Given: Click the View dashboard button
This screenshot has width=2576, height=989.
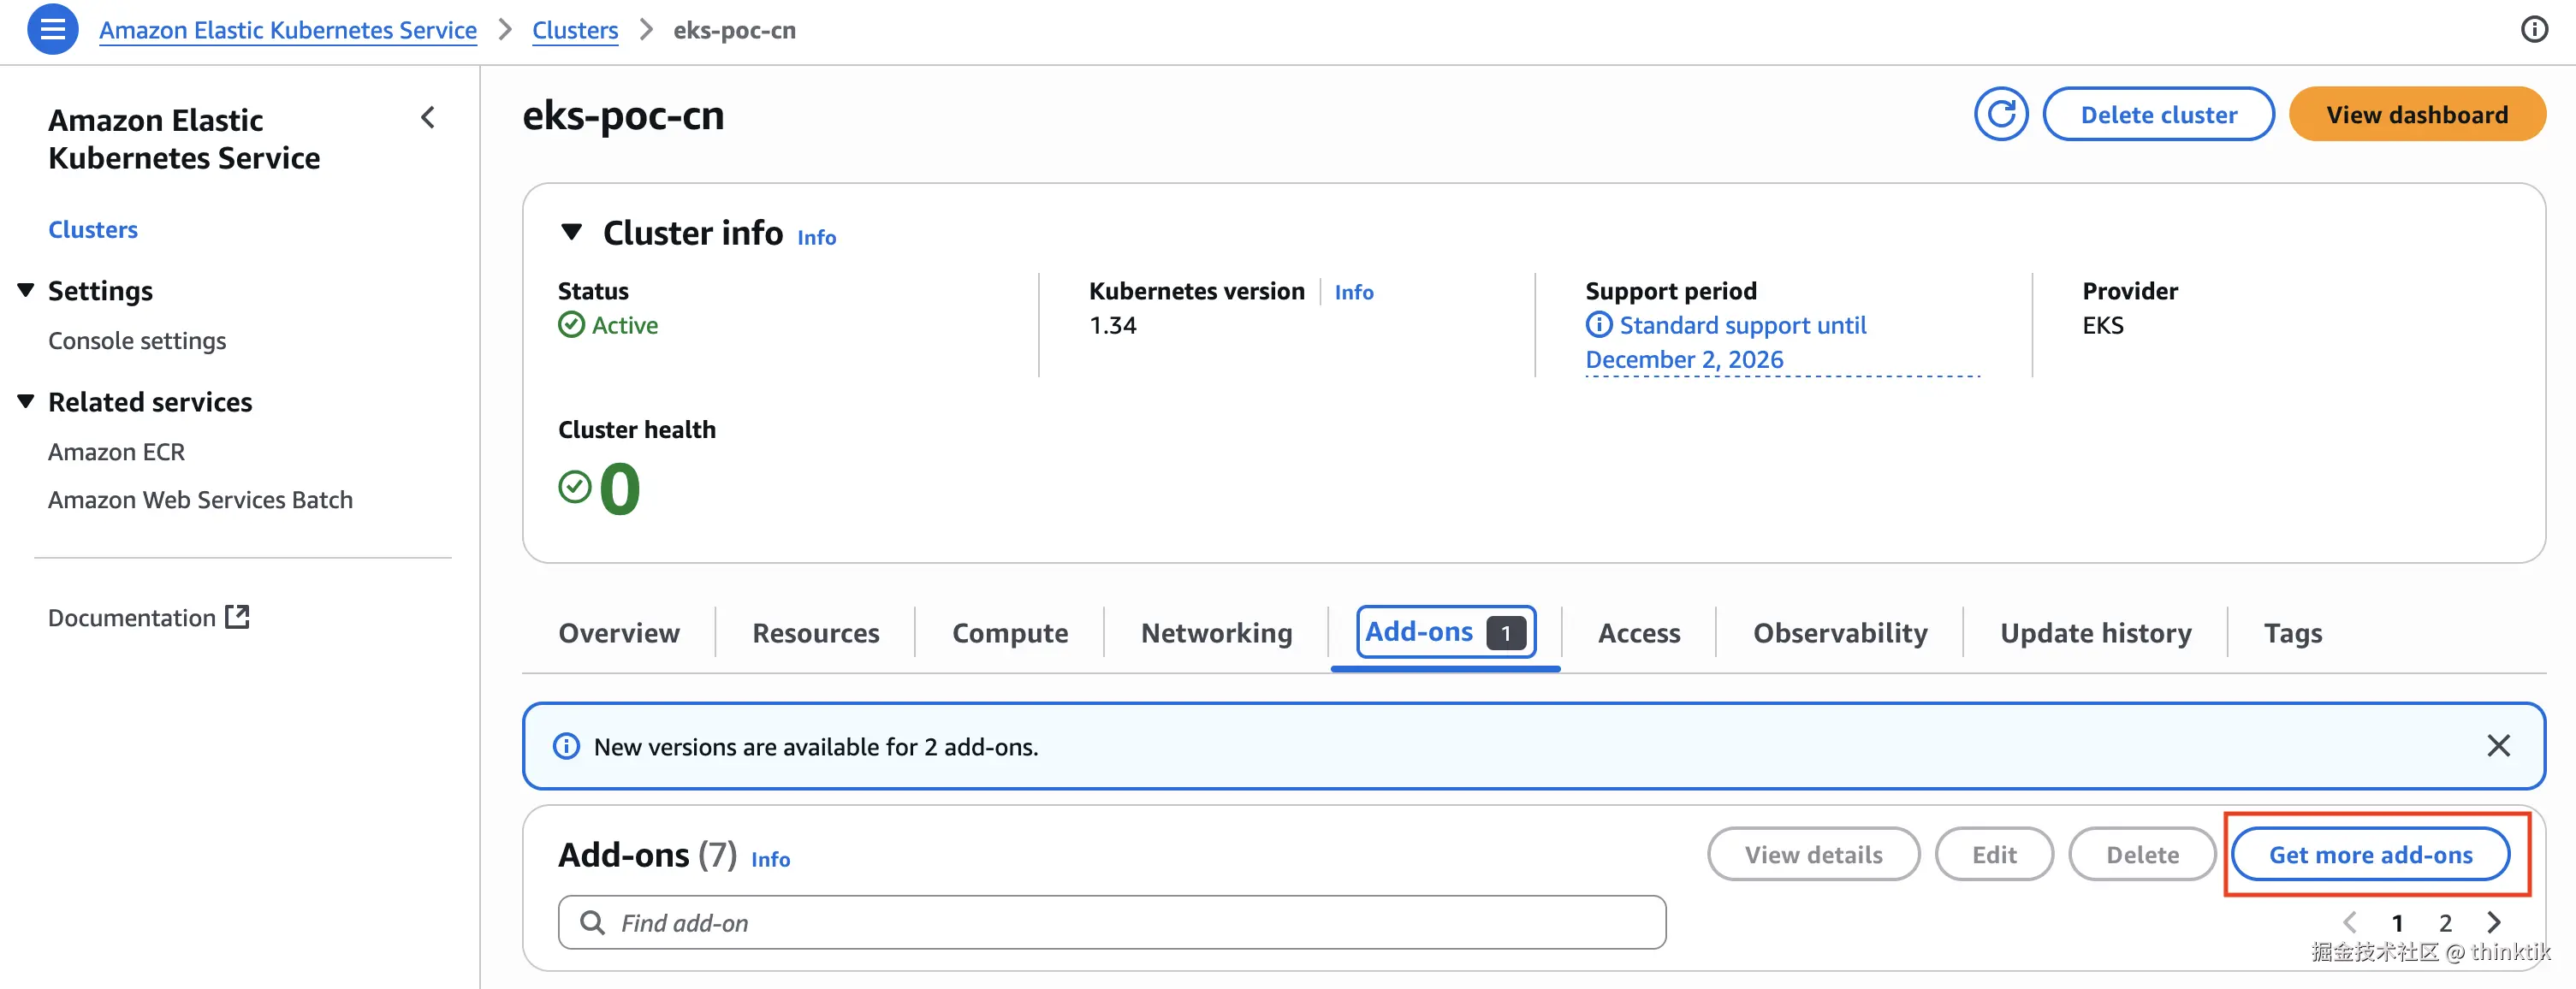Looking at the screenshot, I should tap(2417, 114).
